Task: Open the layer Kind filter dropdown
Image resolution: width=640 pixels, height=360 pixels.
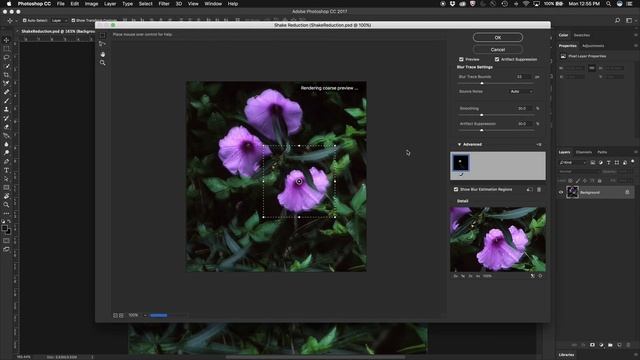Action: tap(573, 162)
